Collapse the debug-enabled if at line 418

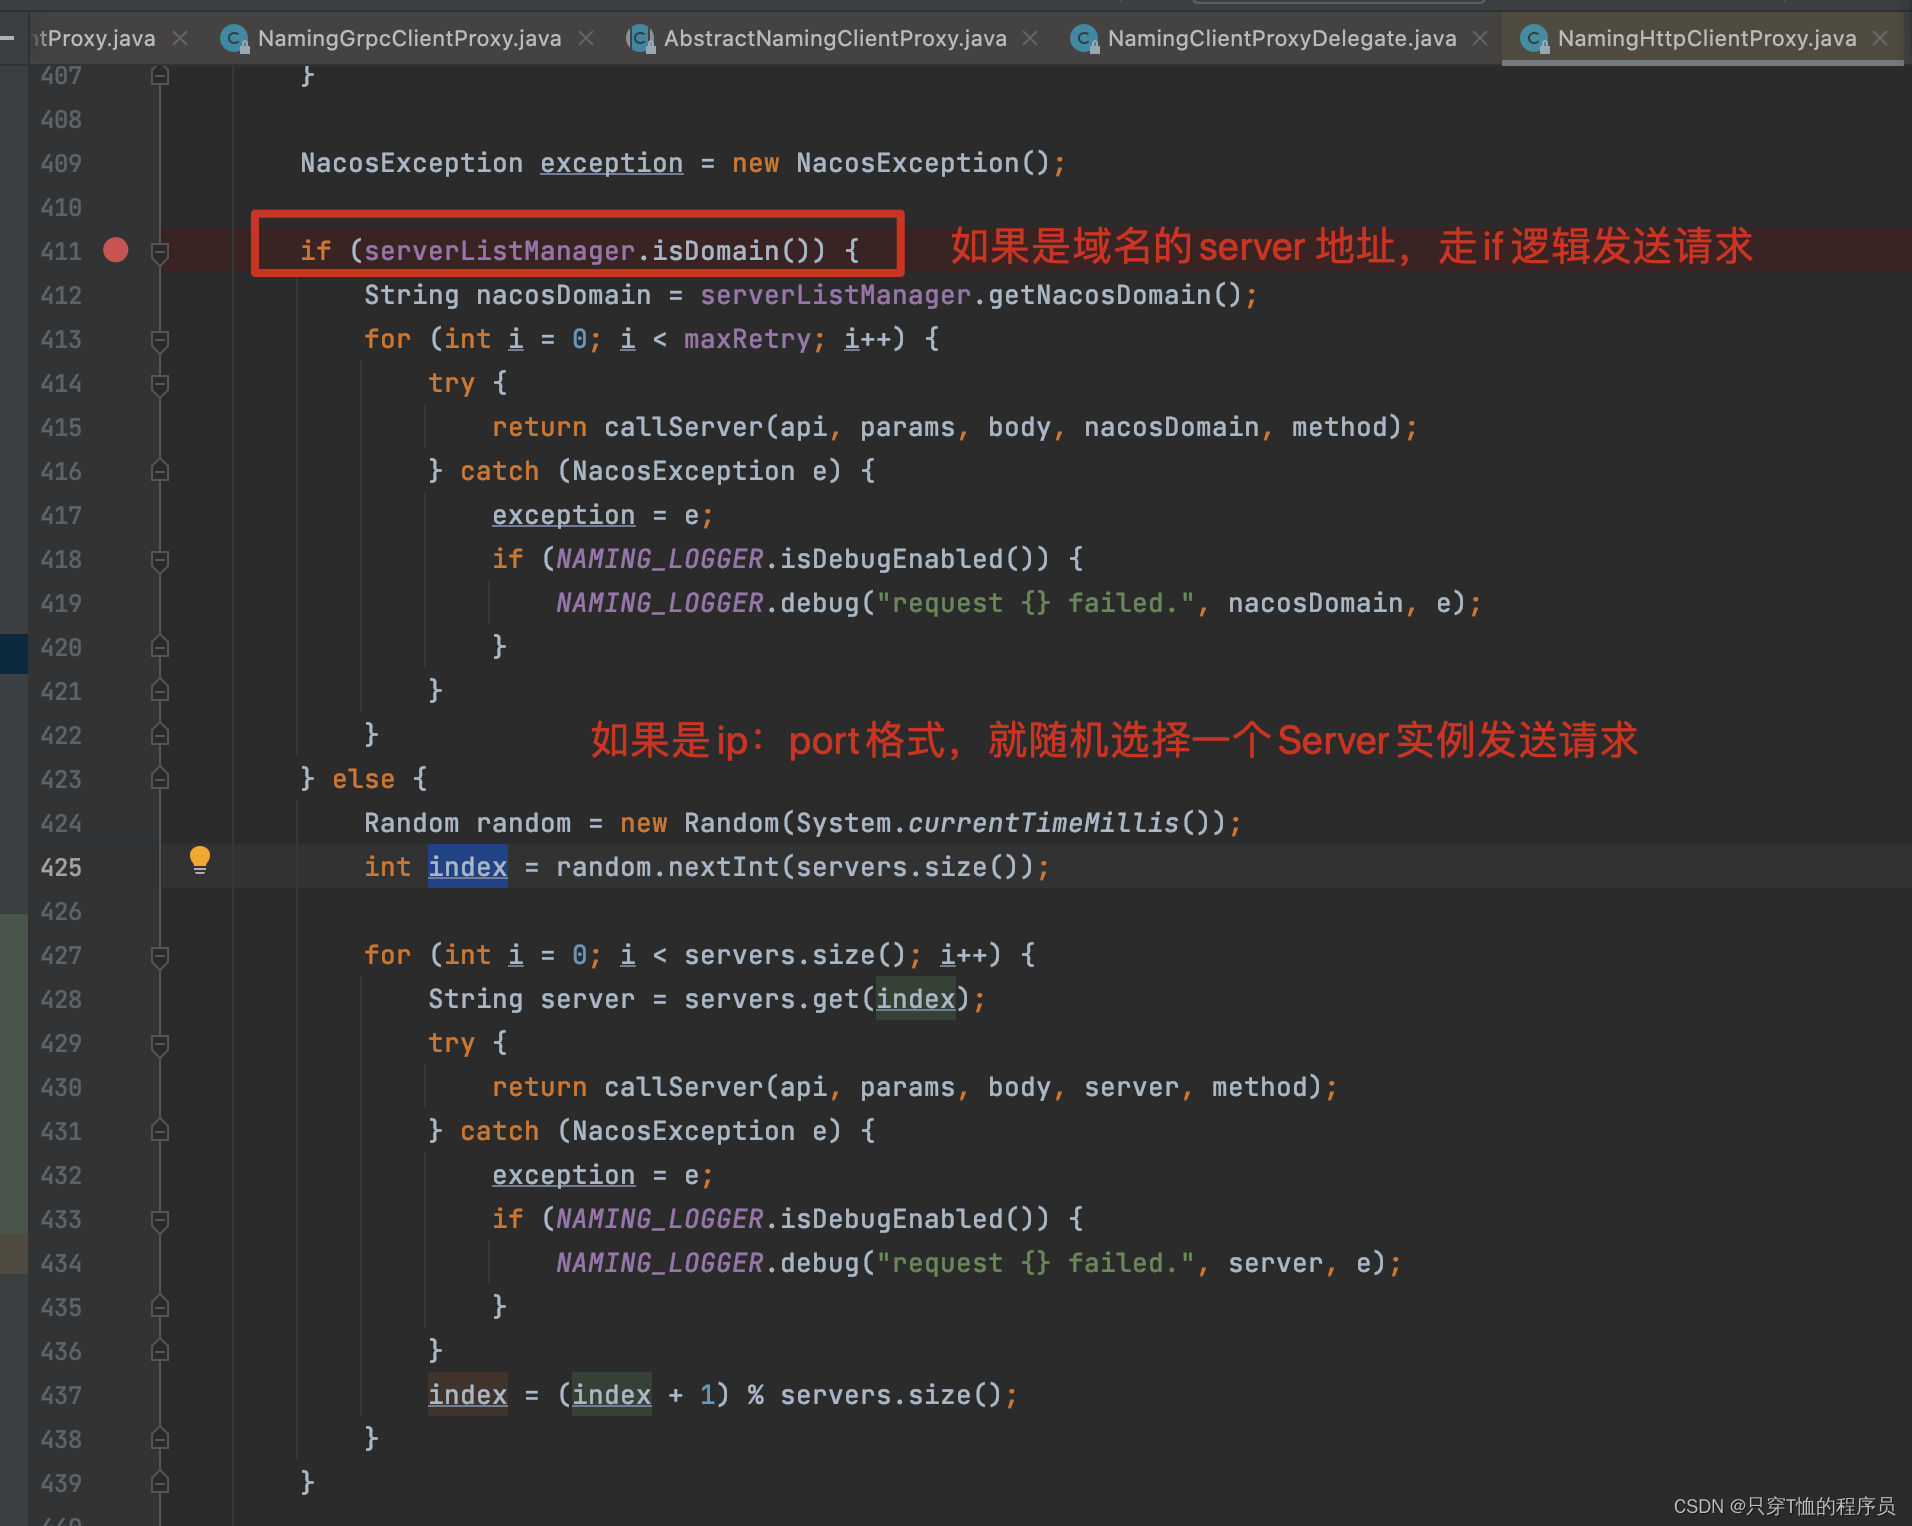(x=160, y=560)
